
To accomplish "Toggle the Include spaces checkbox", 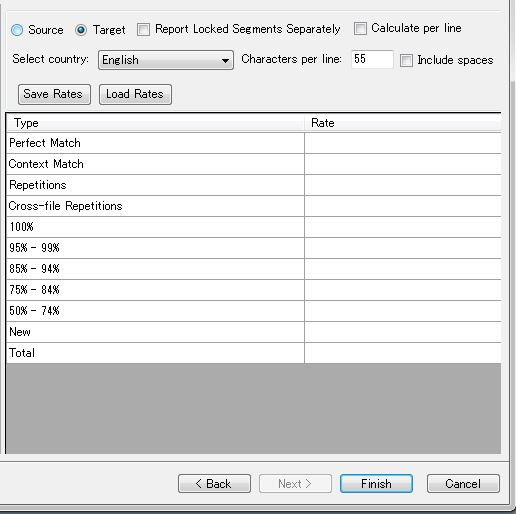I will (406, 60).
